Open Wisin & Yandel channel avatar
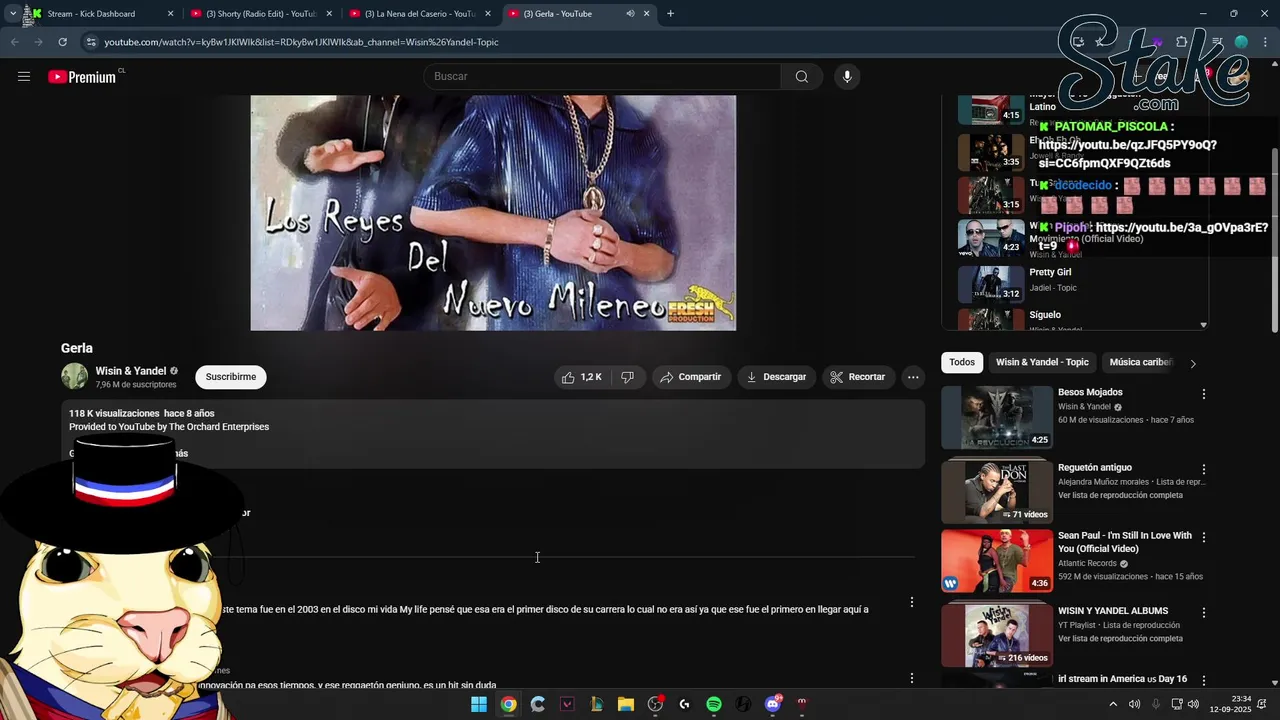Viewport: 1280px width, 720px height. tap(75, 377)
